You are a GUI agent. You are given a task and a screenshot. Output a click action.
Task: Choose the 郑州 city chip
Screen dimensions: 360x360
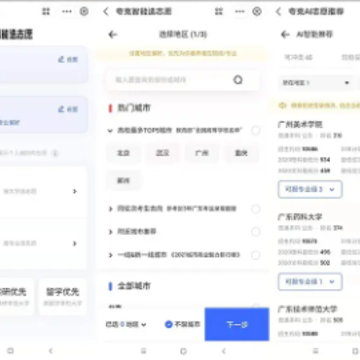click(x=123, y=181)
